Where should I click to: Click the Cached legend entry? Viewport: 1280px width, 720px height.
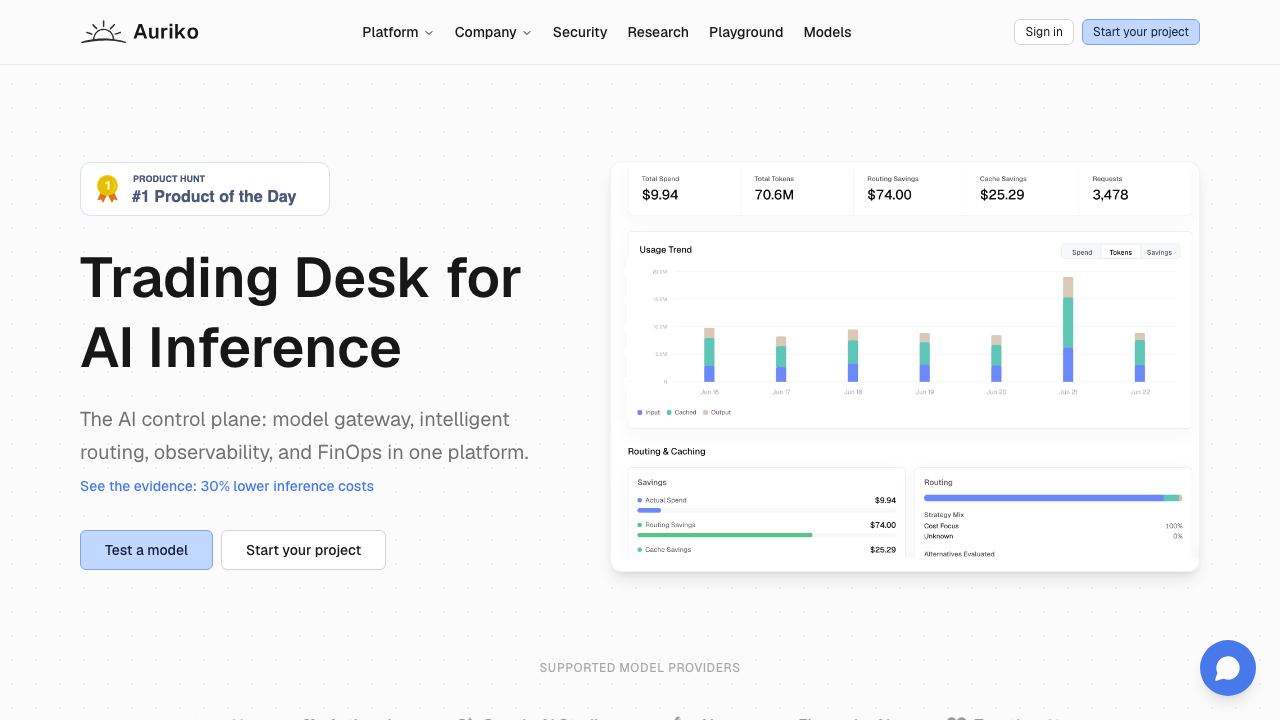[682, 412]
